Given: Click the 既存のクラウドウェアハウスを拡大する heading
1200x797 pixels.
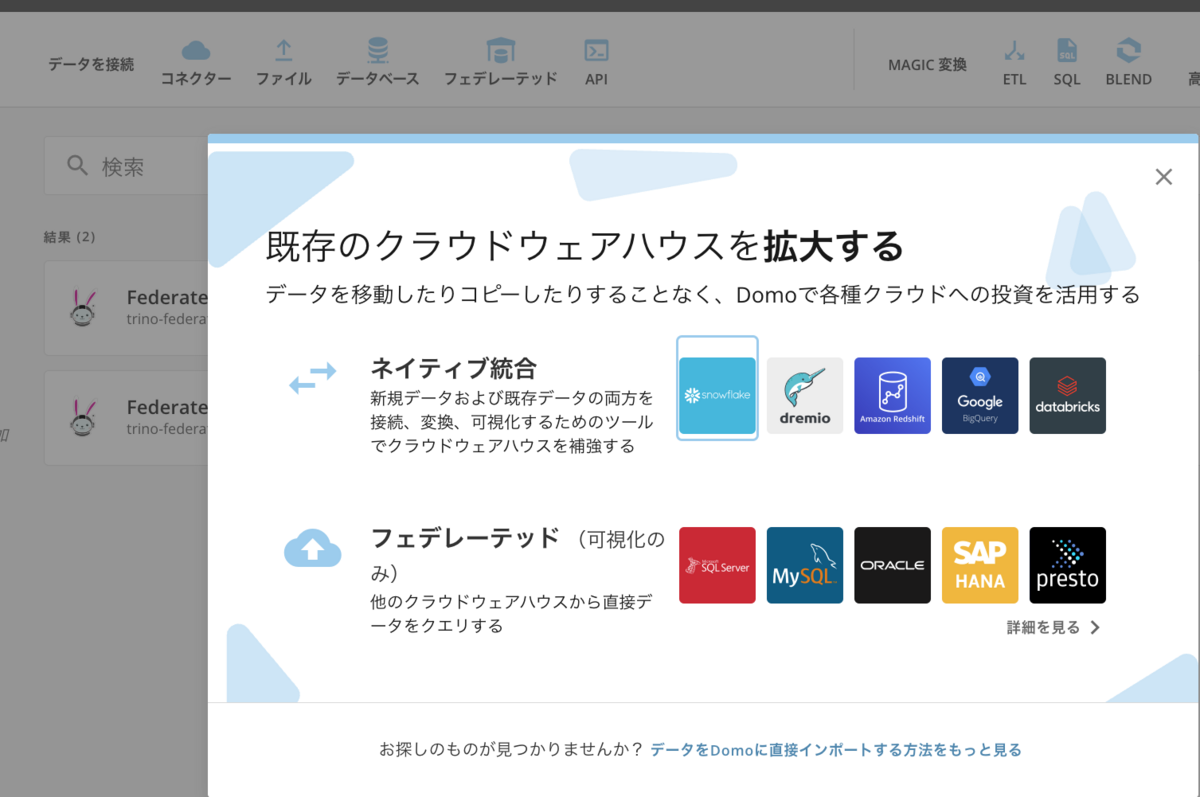Looking at the screenshot, I should pos(585,245).
